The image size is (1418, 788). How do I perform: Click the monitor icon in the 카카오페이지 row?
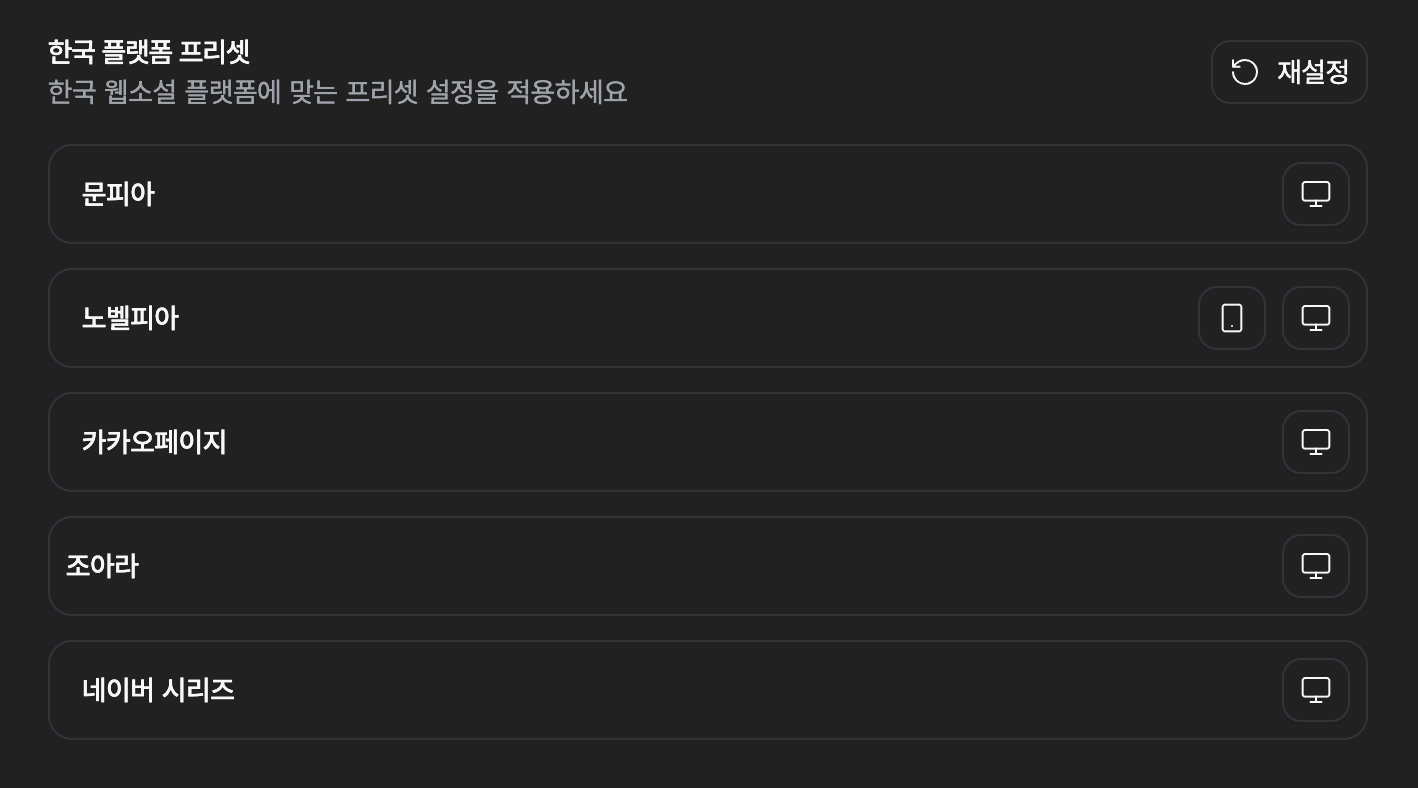1315,442
